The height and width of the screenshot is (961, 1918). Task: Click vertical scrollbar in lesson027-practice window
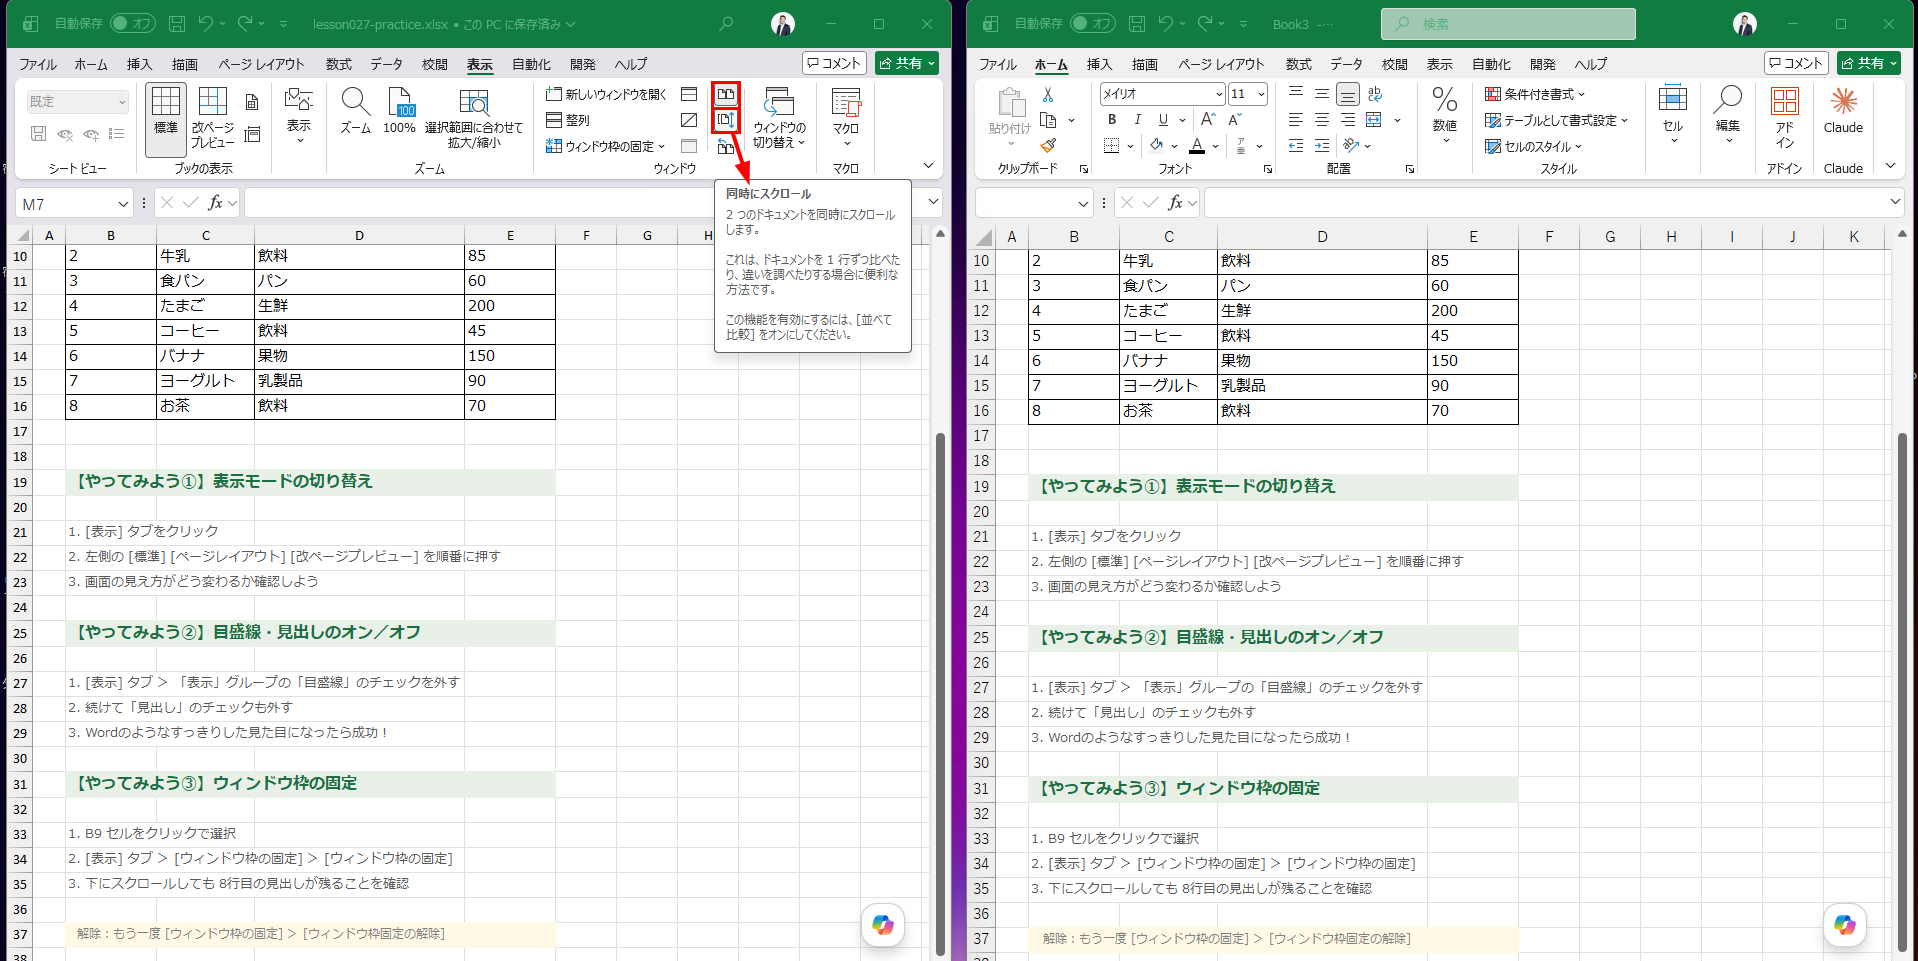[940, 692]
